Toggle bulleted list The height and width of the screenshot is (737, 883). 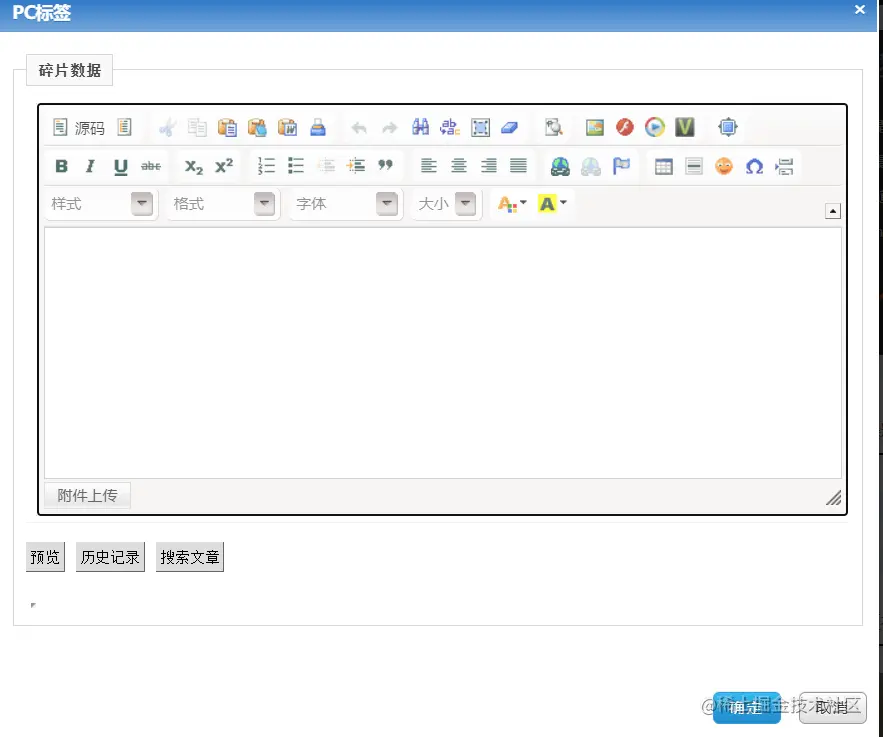296,166
